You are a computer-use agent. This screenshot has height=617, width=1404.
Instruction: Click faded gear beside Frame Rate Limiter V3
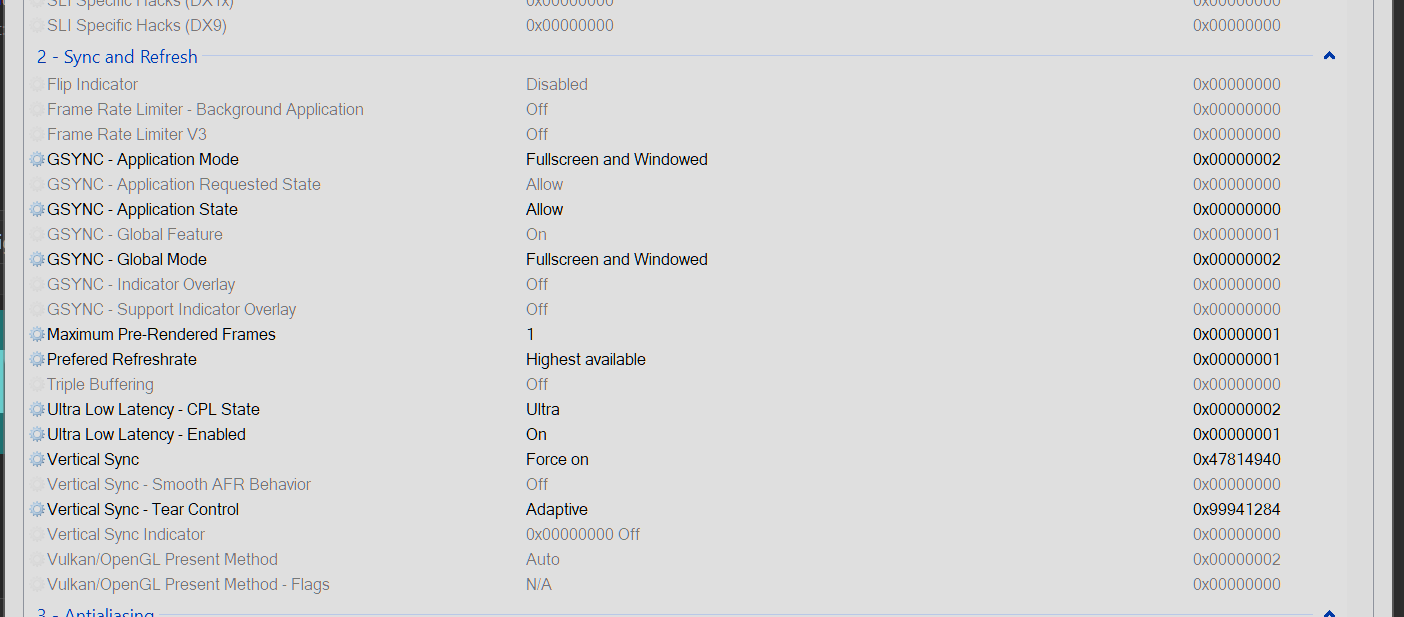click(x=38, y=135)
